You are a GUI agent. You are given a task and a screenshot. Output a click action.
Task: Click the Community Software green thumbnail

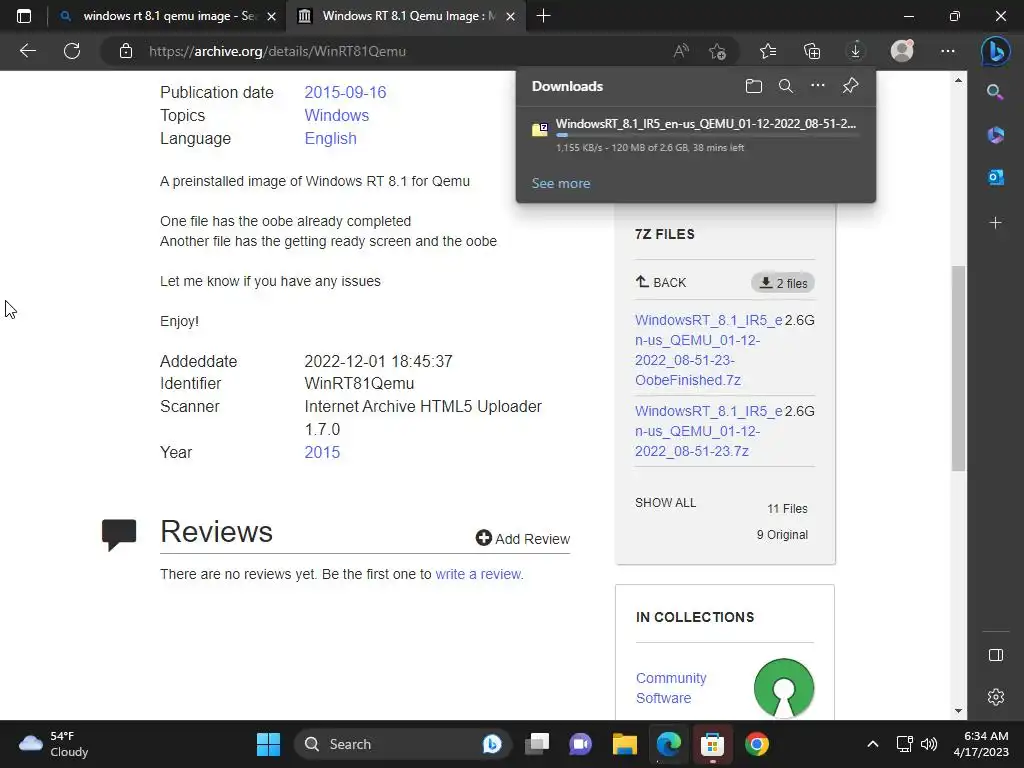pos(784,688)
